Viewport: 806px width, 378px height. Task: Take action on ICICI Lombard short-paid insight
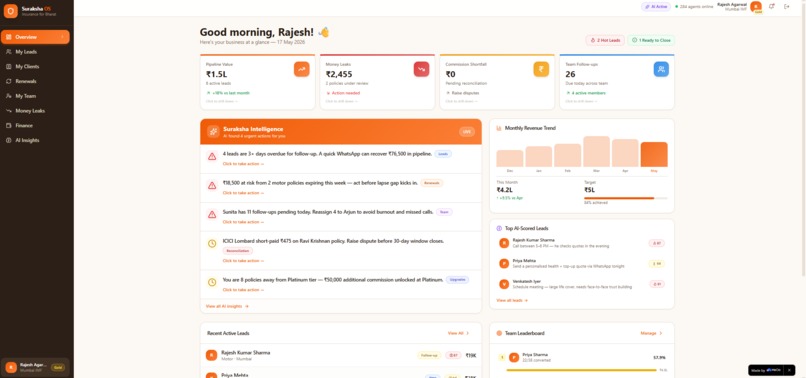[x=243, y=261]
